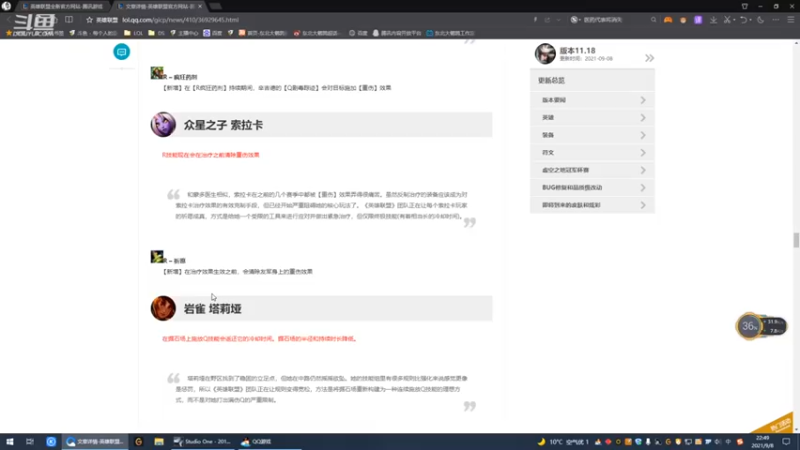This screenshot has width=800, height=450.
Task: Click the search magnifier icon
Action: [654, 20]
